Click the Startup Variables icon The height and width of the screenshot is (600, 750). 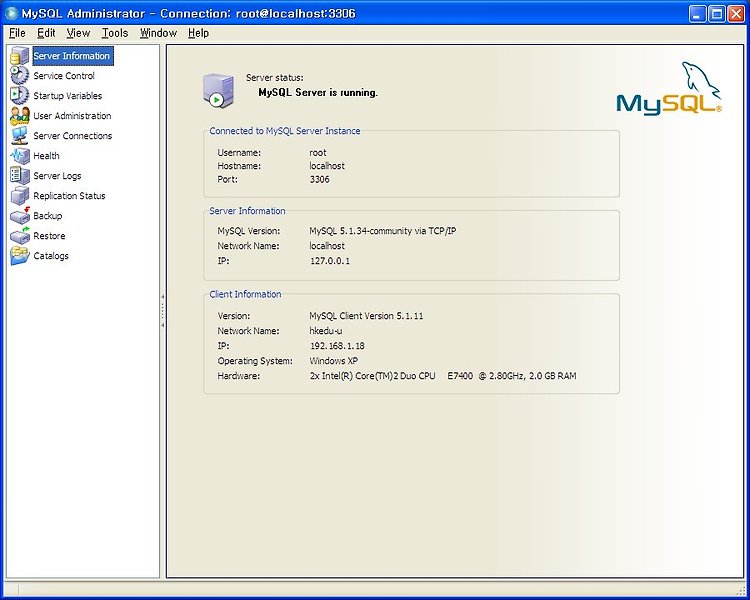[x=20, y=95]
